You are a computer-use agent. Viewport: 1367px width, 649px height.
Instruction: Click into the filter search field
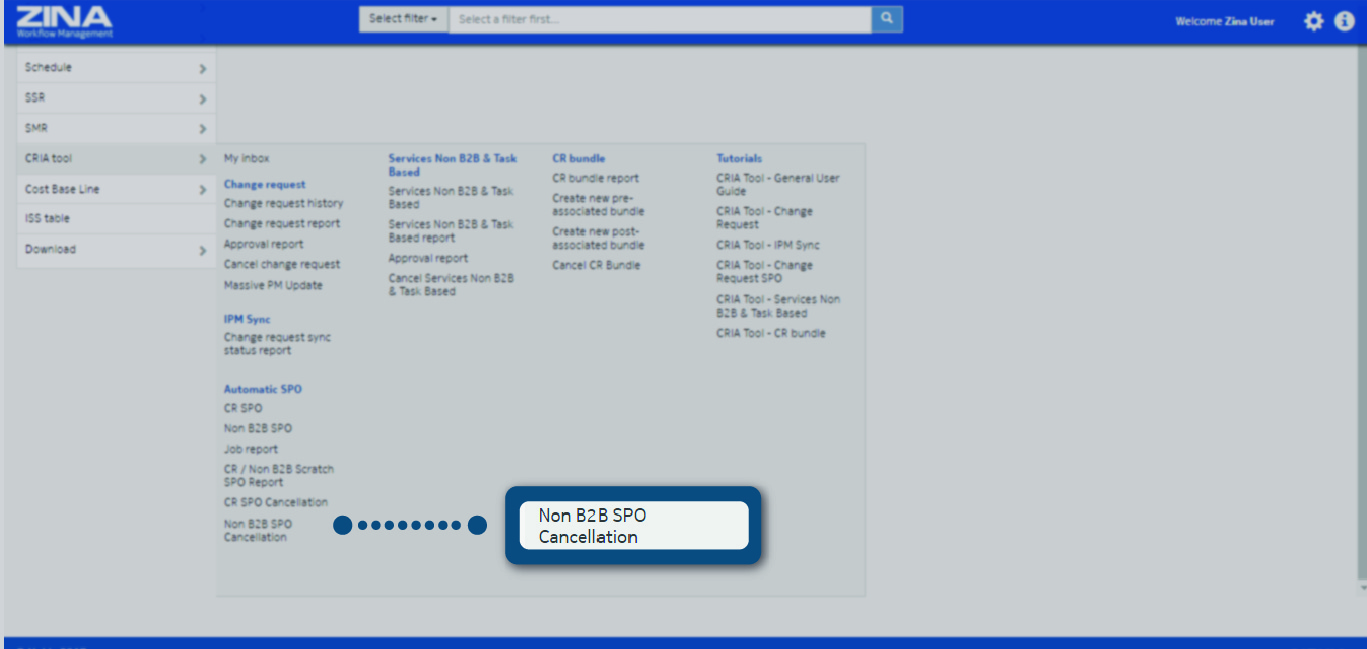(x=660, y=19)
